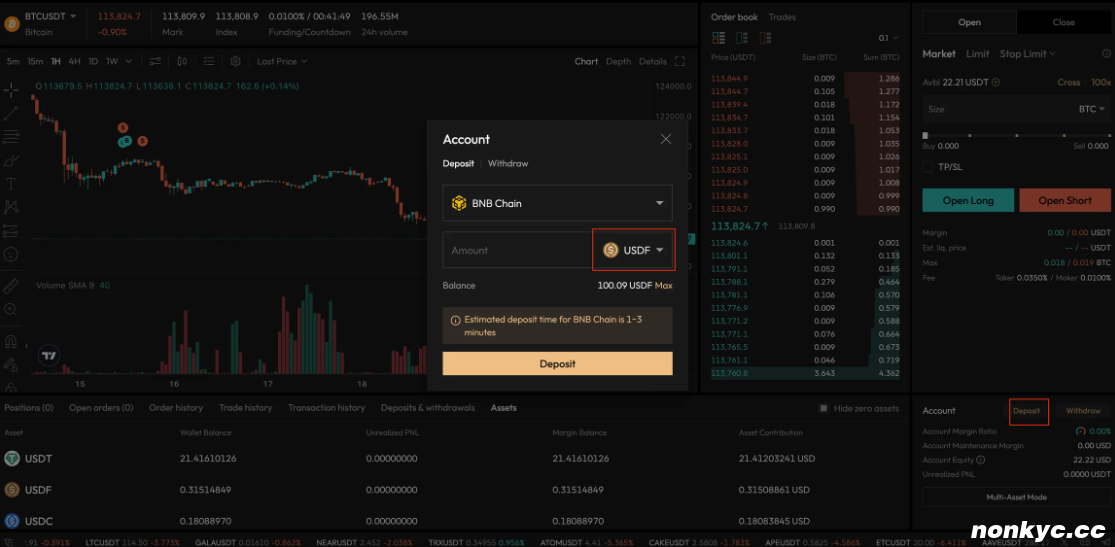
Task: Show asks-only order book view
Action: tap(766, 38)
